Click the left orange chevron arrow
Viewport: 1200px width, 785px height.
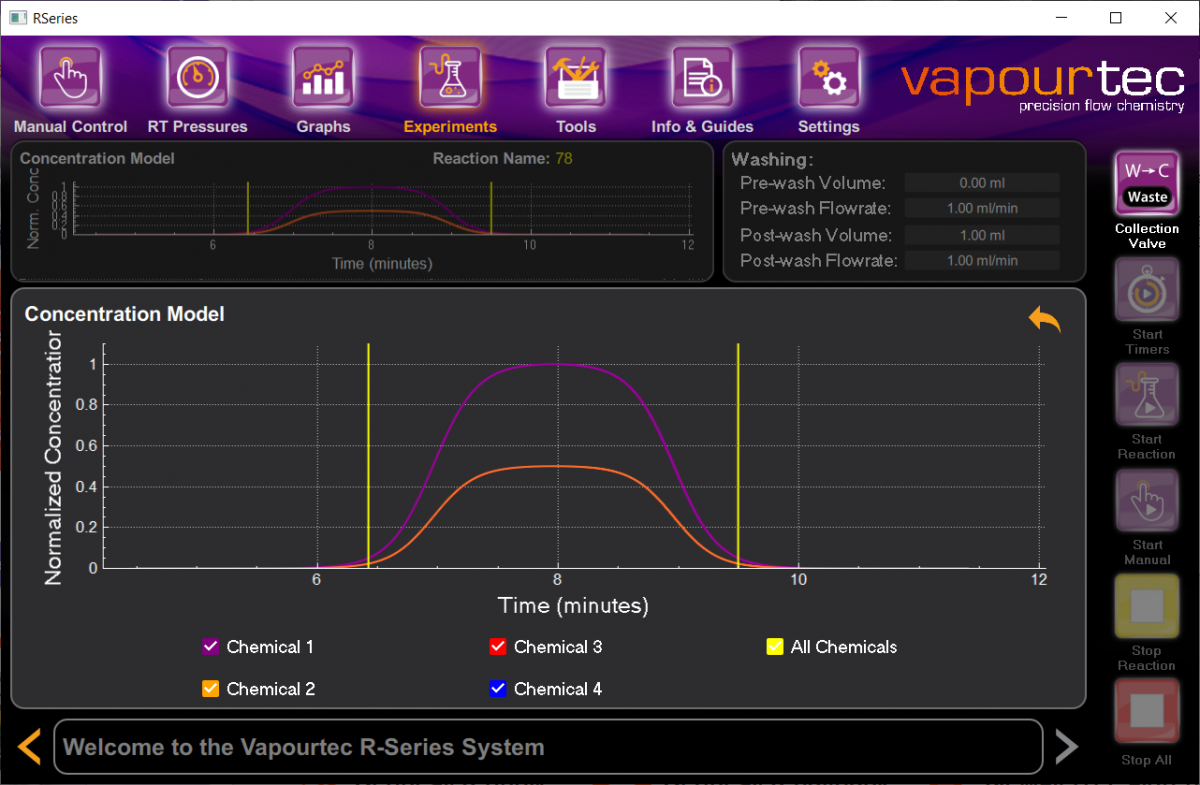point(28,746)
